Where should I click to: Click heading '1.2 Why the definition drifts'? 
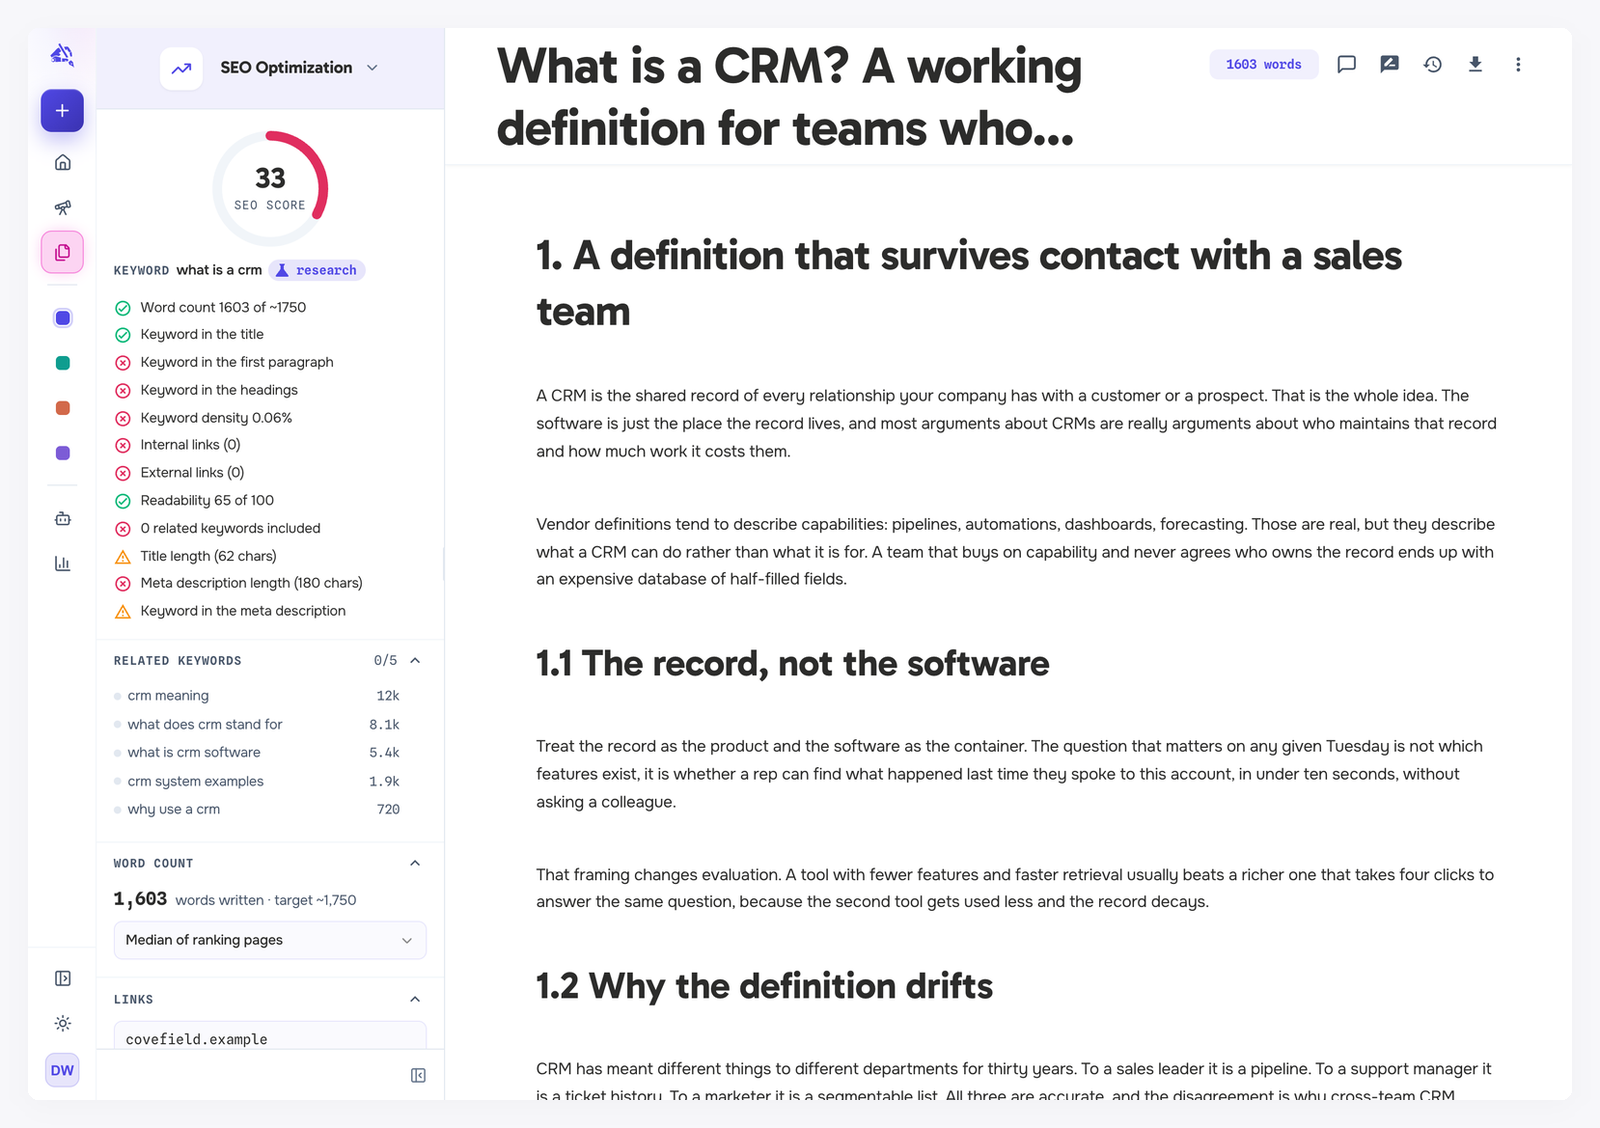(764, 986)
